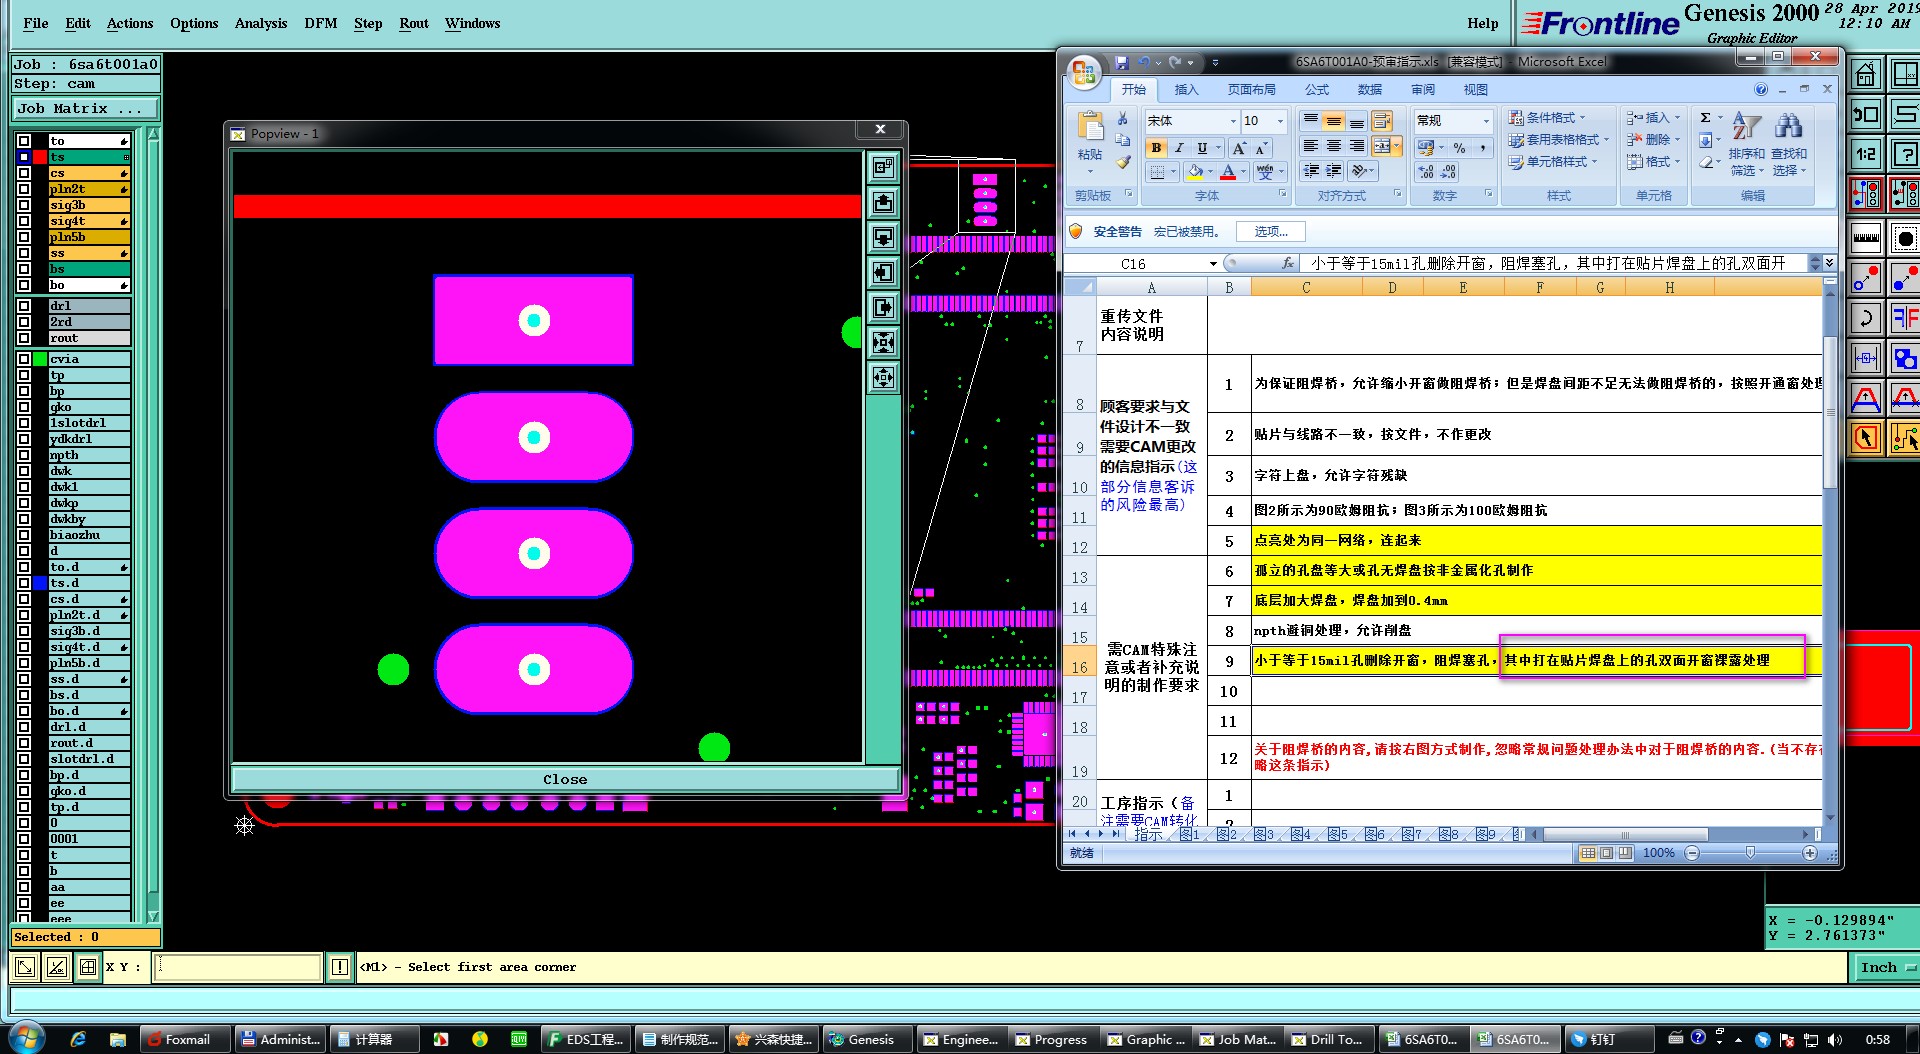The width and height of the screenshot is (1920, 1054).
Task: Activate the area select pointer tool
Action: click(1865, 438)
